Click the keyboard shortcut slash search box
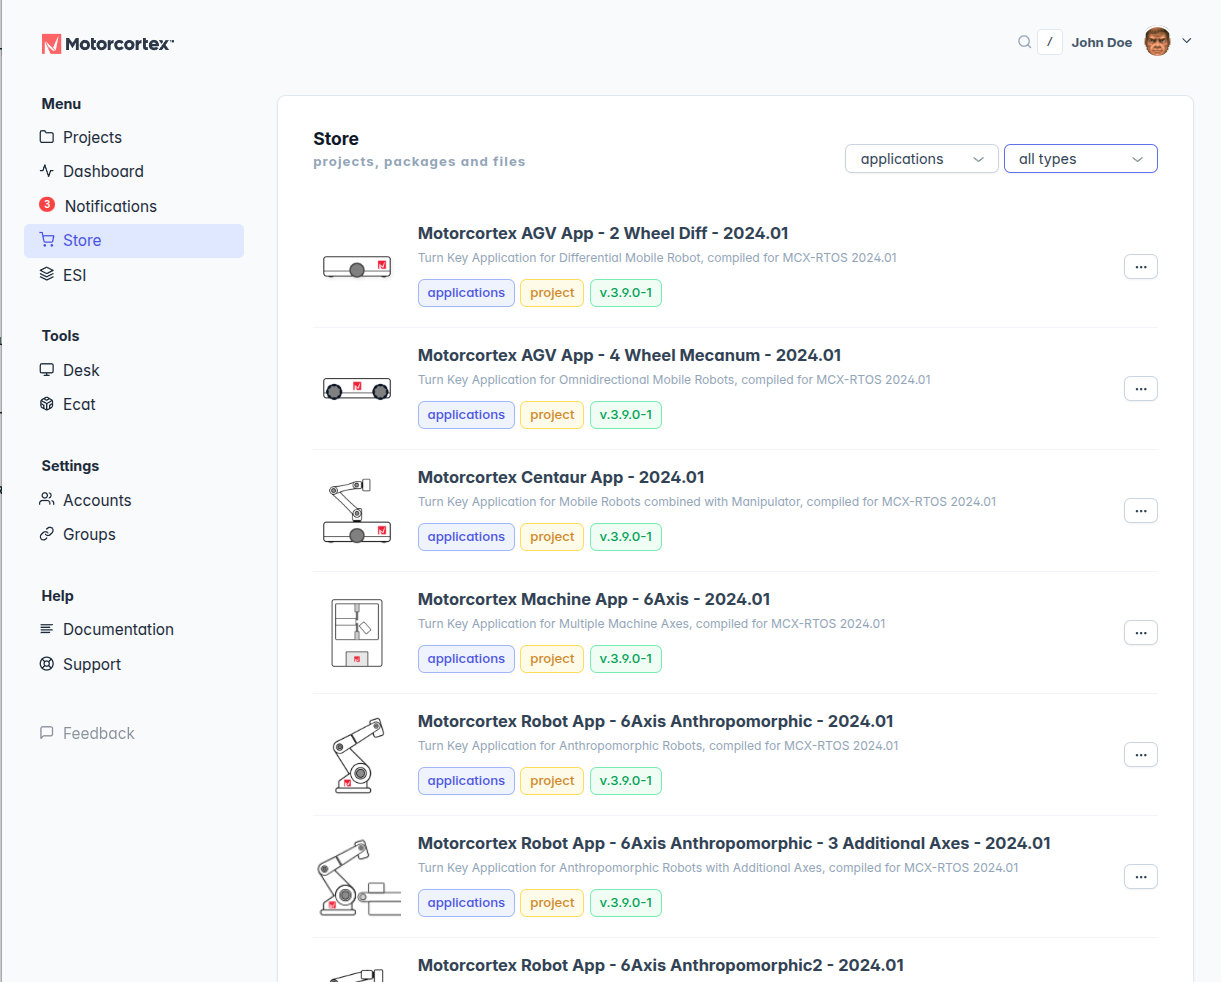This screenshot has width=1221, height=982. tap(1049, 42)
